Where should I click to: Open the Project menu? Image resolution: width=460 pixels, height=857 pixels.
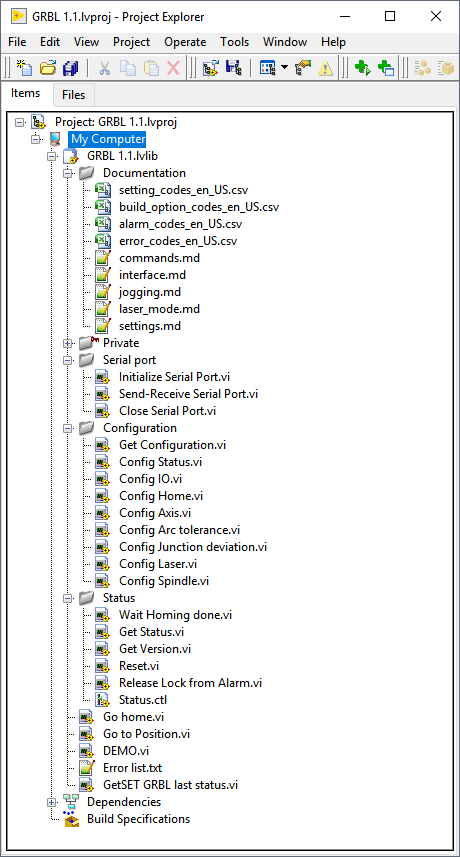point(131,42)
